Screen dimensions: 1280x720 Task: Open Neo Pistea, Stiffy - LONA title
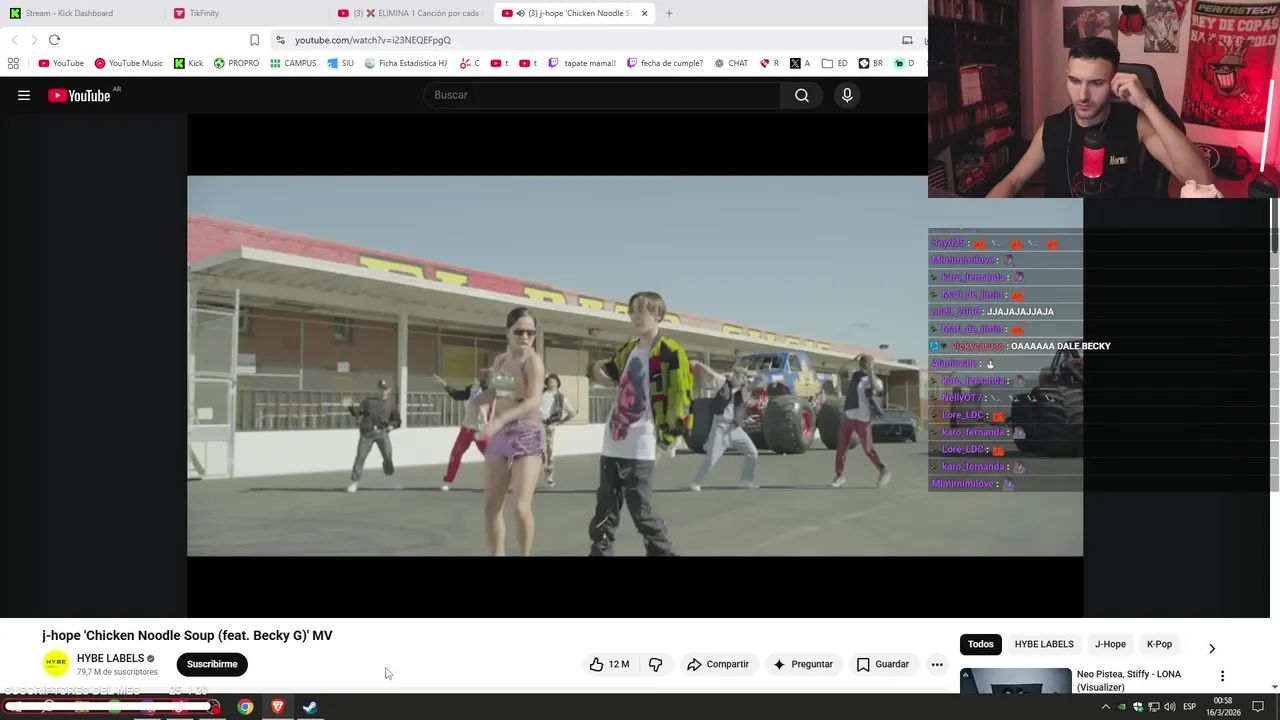point(1128,681)
